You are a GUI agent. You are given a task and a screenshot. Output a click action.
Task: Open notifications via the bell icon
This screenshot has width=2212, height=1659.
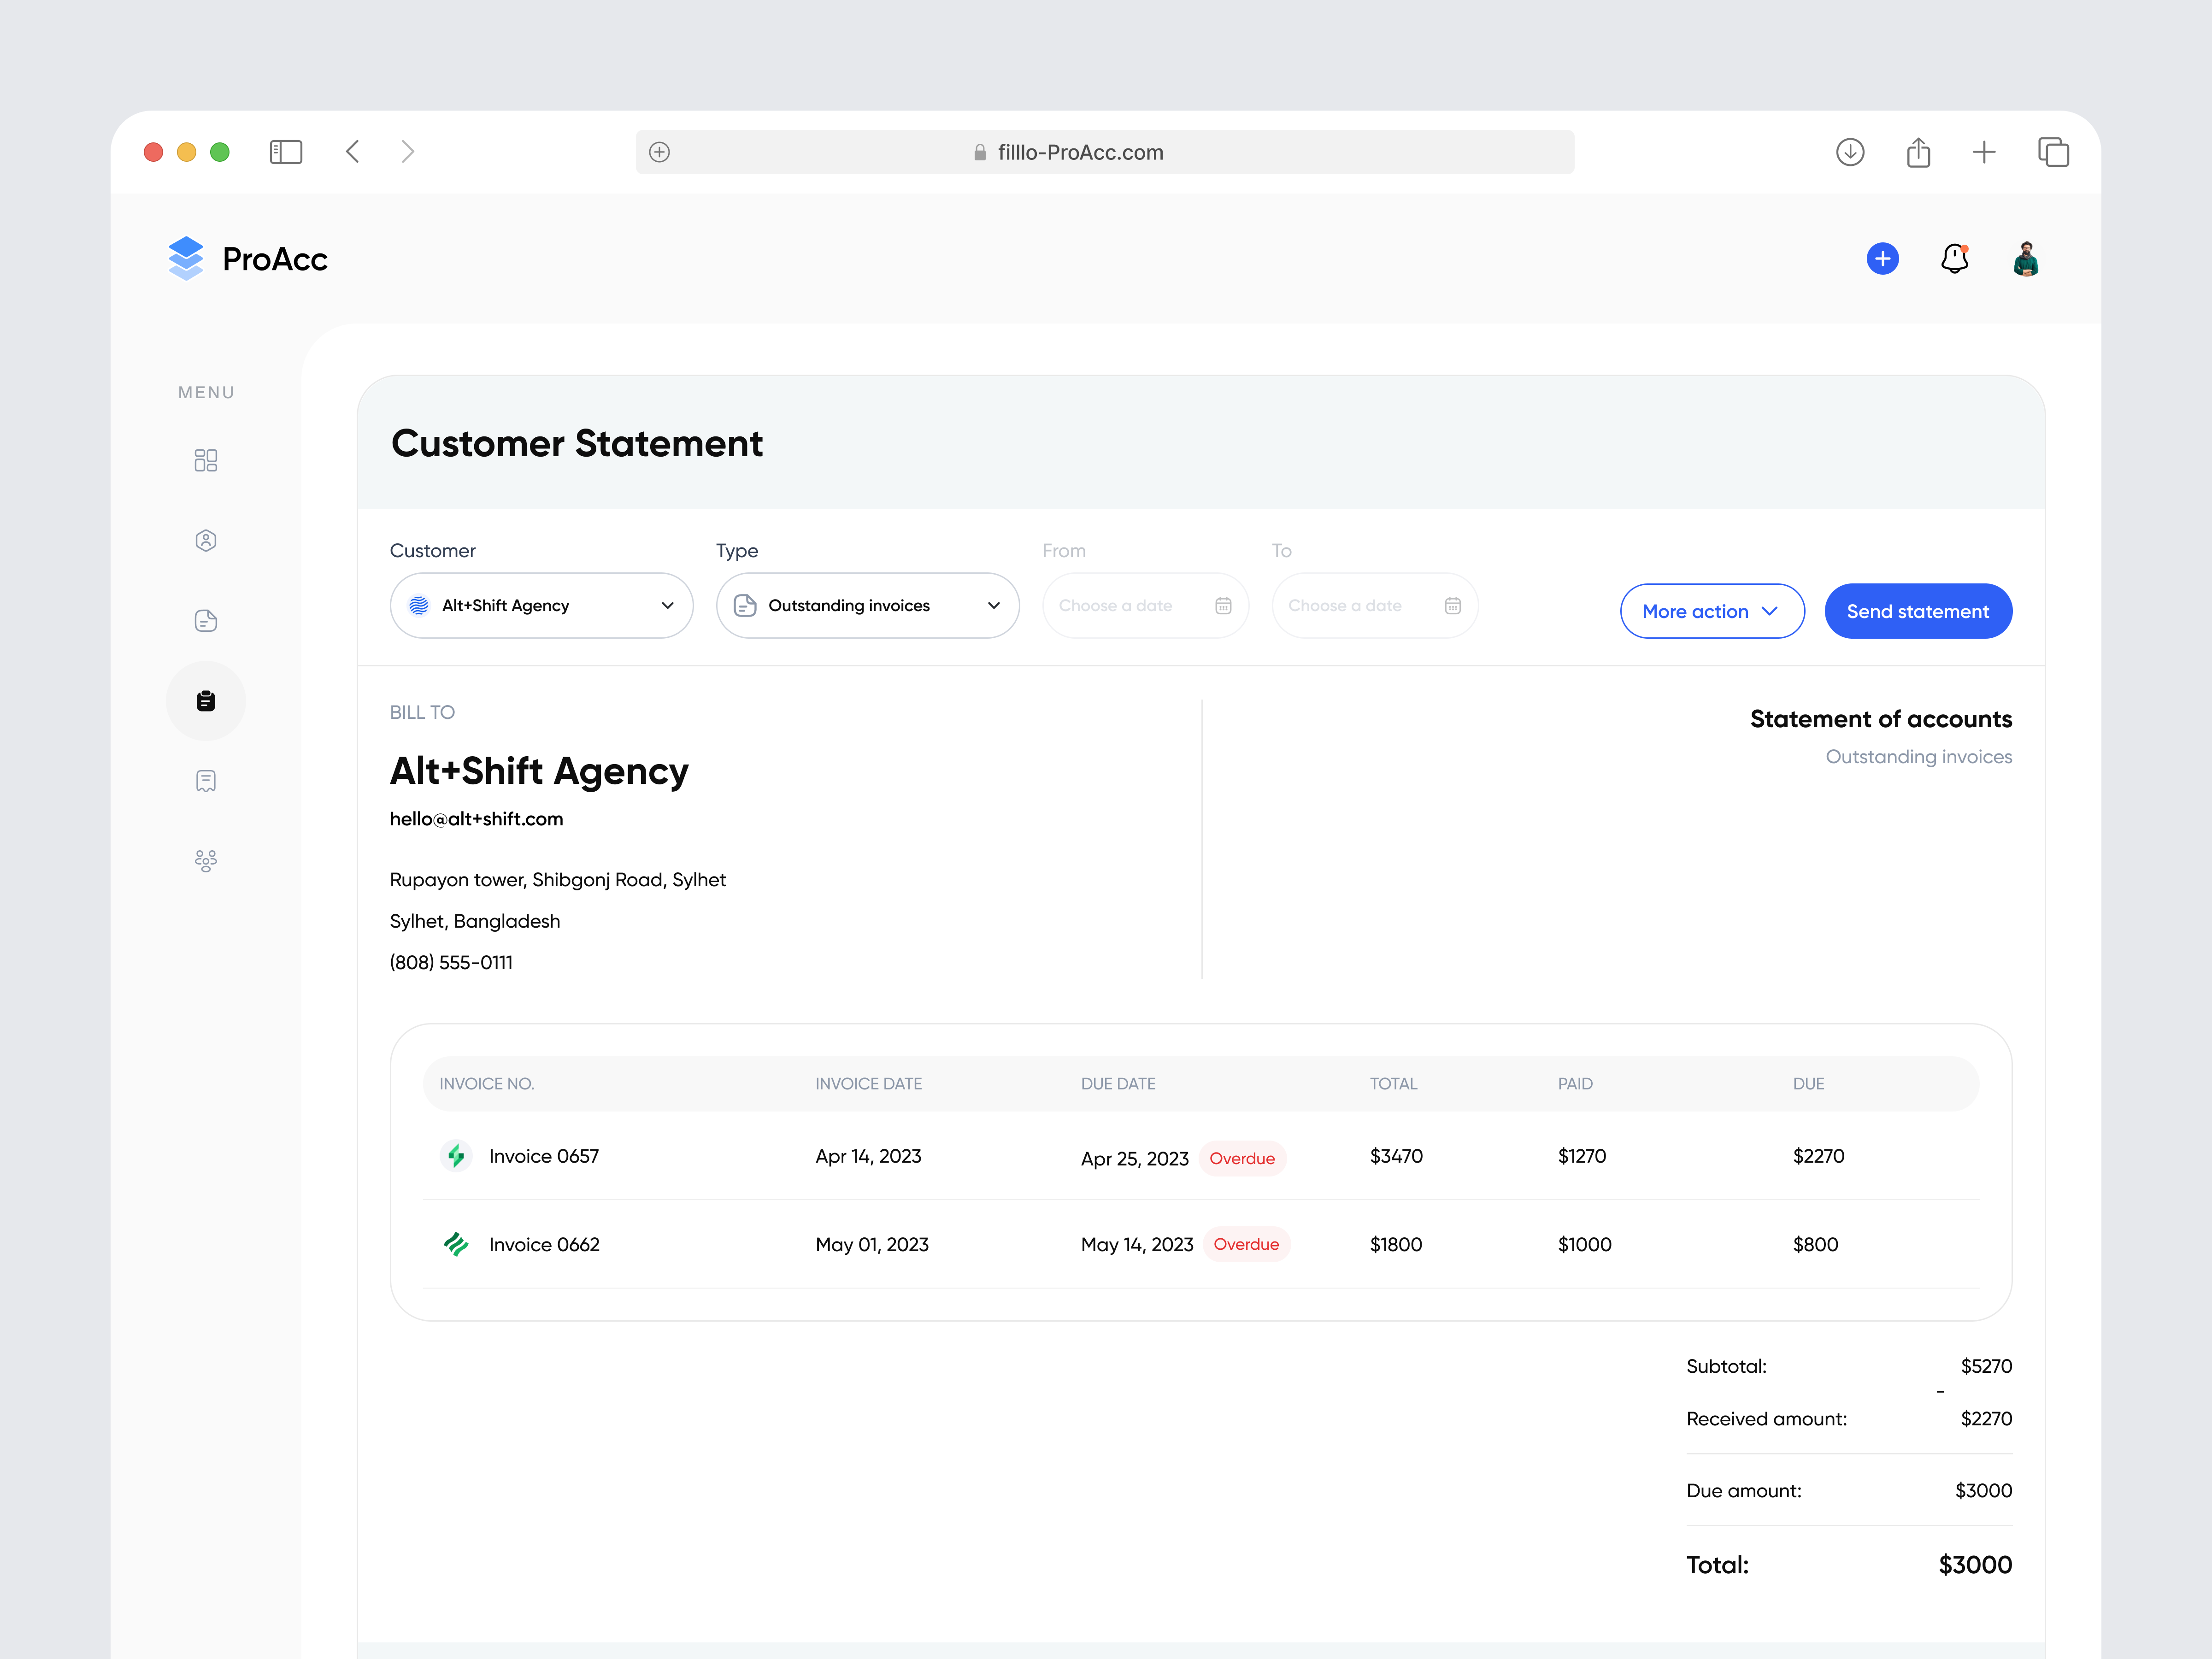pos(1954,258)
